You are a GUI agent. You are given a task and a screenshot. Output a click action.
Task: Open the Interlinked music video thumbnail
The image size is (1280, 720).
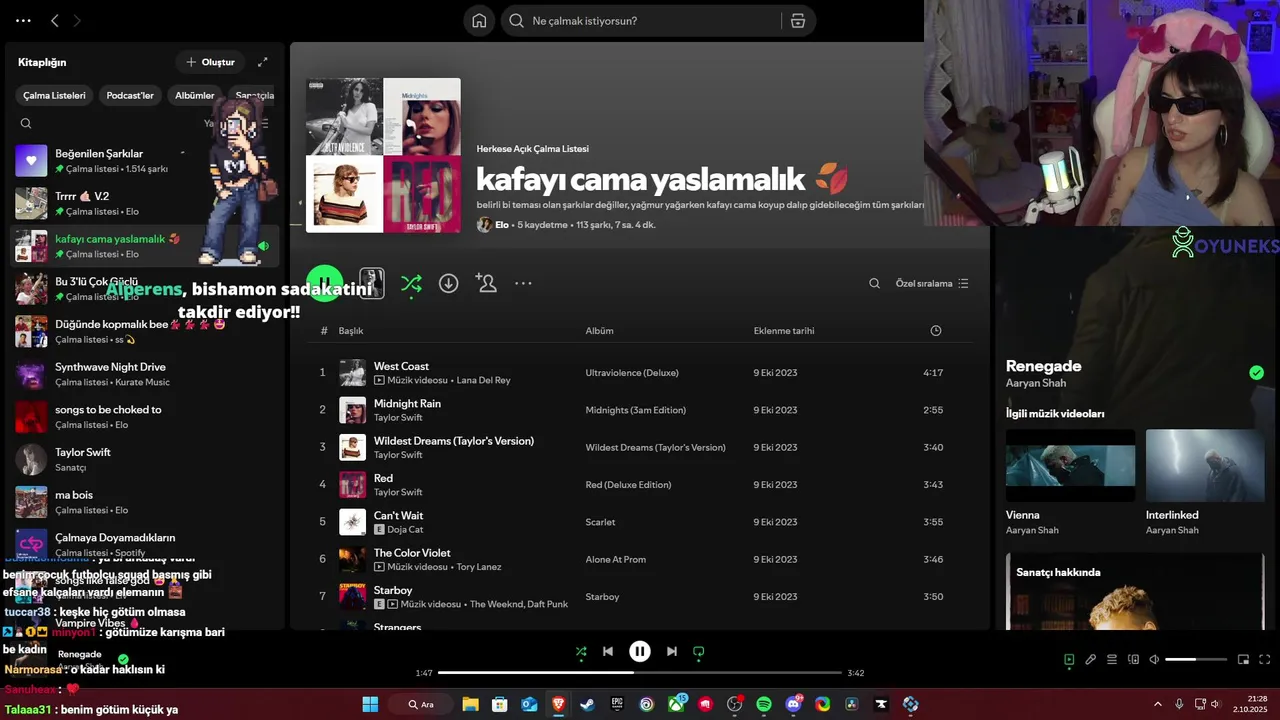pos(1205,466)
